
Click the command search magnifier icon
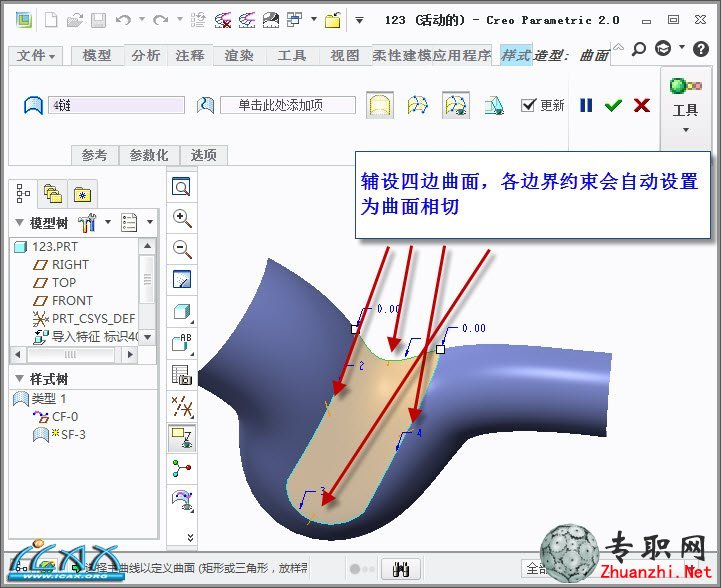(x=638, y=48)
